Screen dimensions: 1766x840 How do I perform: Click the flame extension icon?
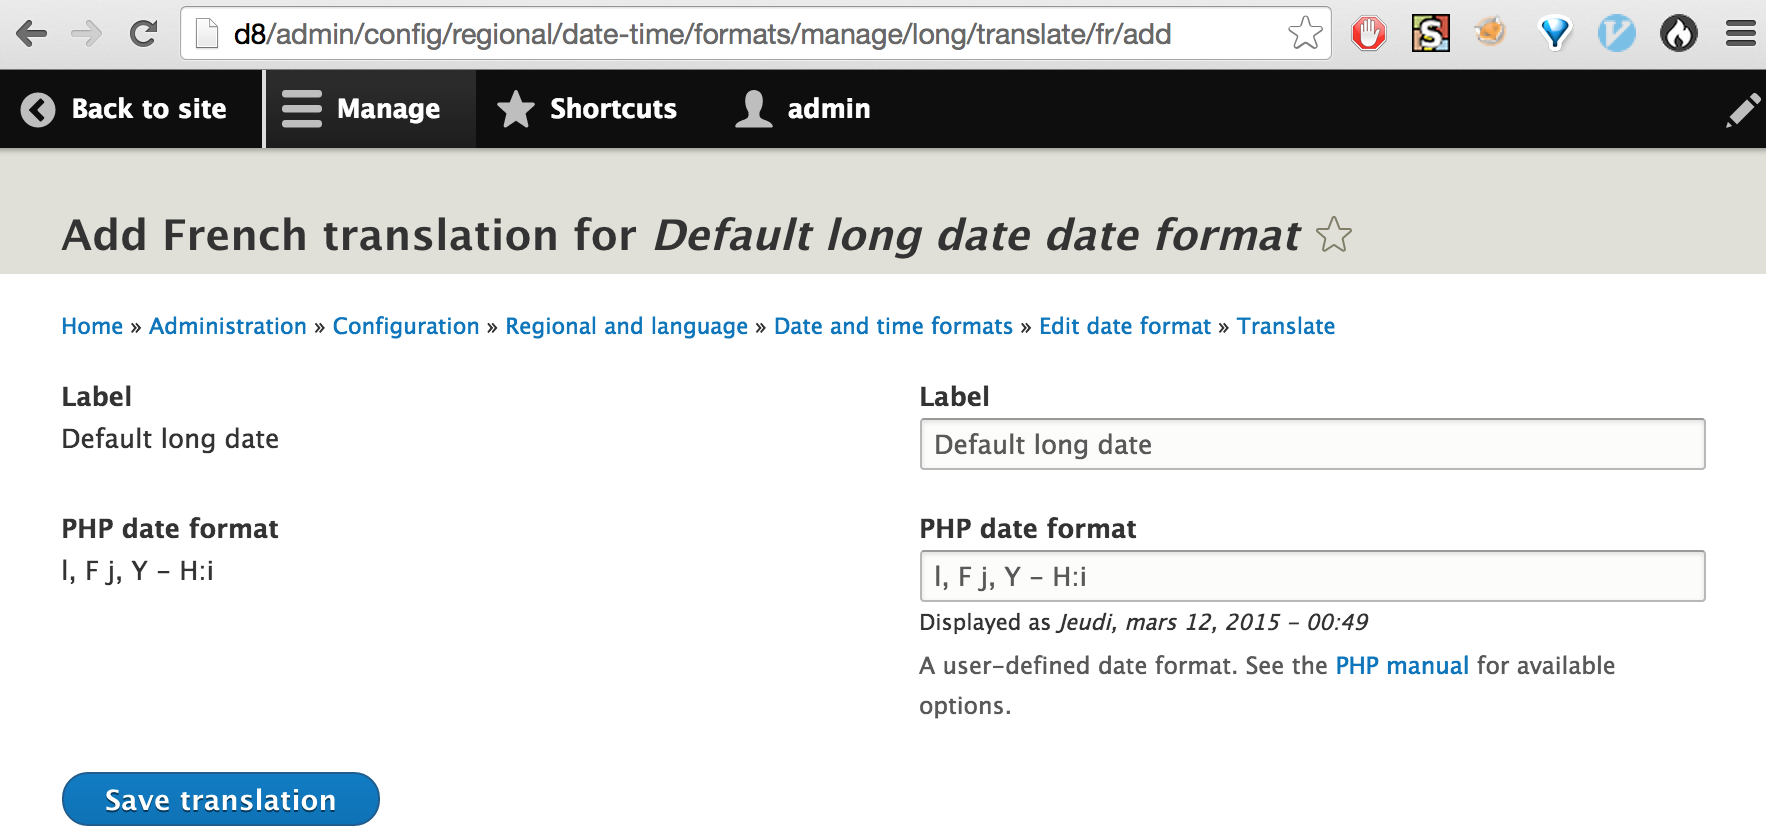(1678, 34)
